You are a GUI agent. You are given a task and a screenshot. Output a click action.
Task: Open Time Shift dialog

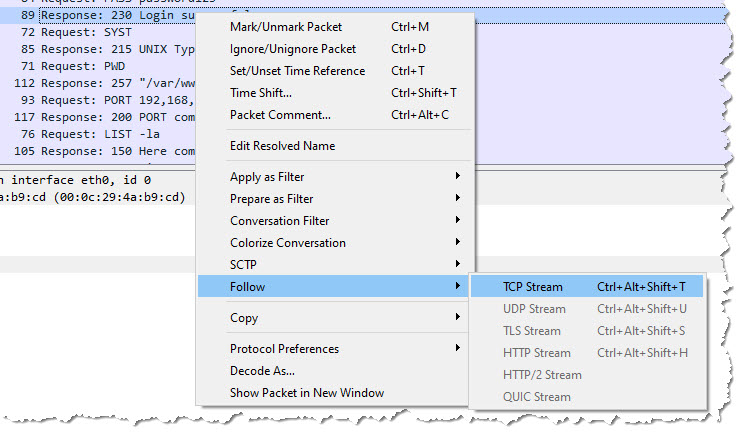tap(260, 93)
